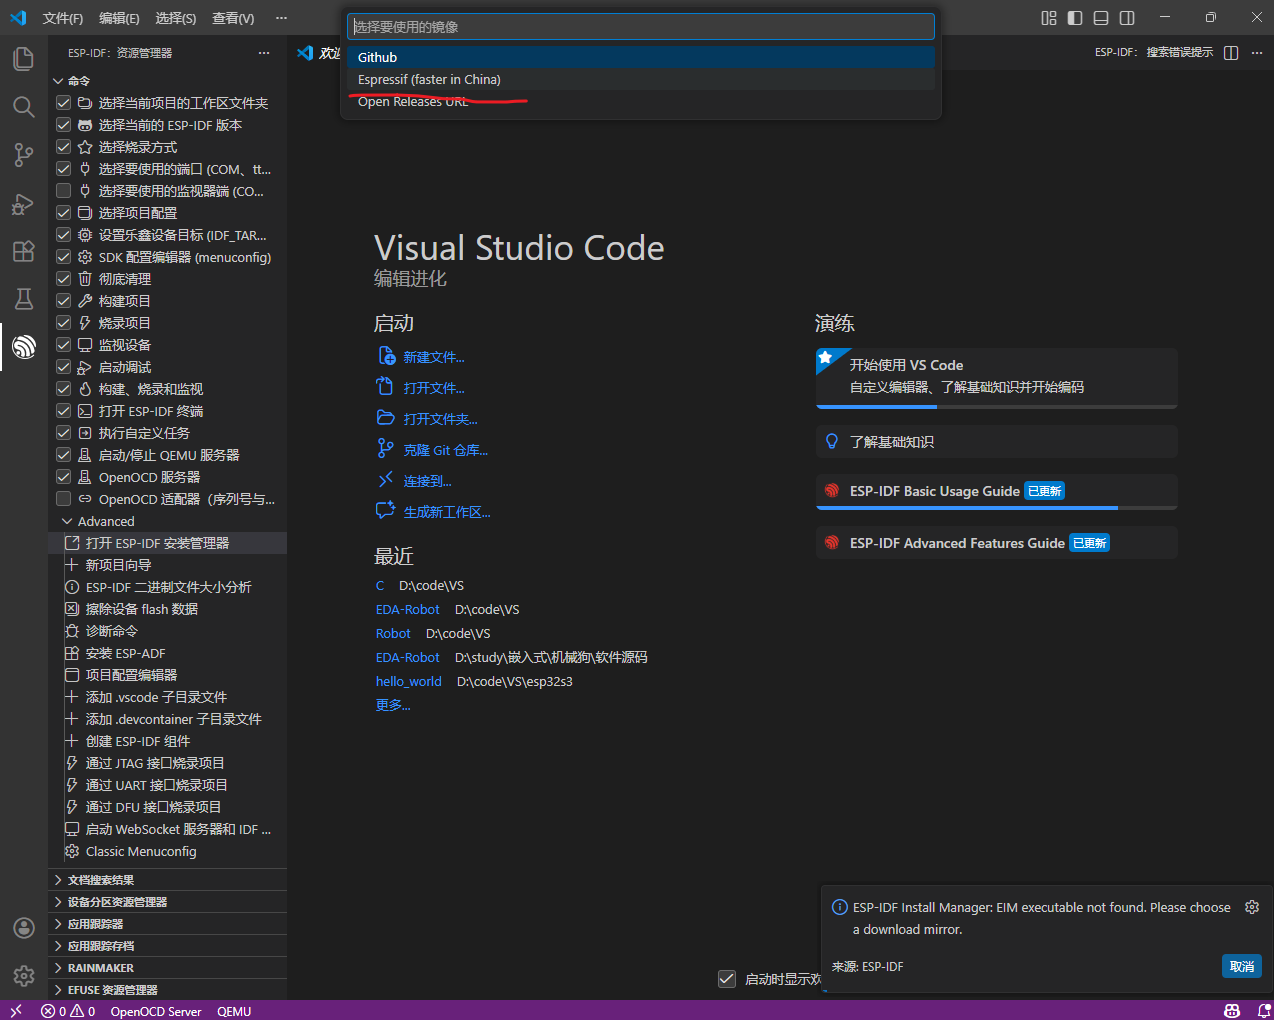
Task: Toggle the 启动时显示欢迎页 checkbox
Action: point(727,979)
